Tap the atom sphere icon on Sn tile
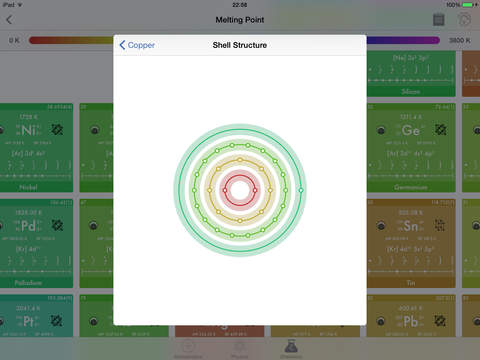480x360 pixels. [x=381, y=226]
